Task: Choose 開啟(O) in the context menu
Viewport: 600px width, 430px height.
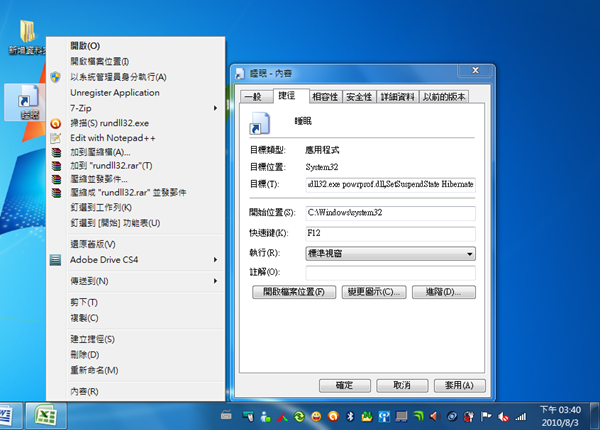Action: (x=135, y=46)
